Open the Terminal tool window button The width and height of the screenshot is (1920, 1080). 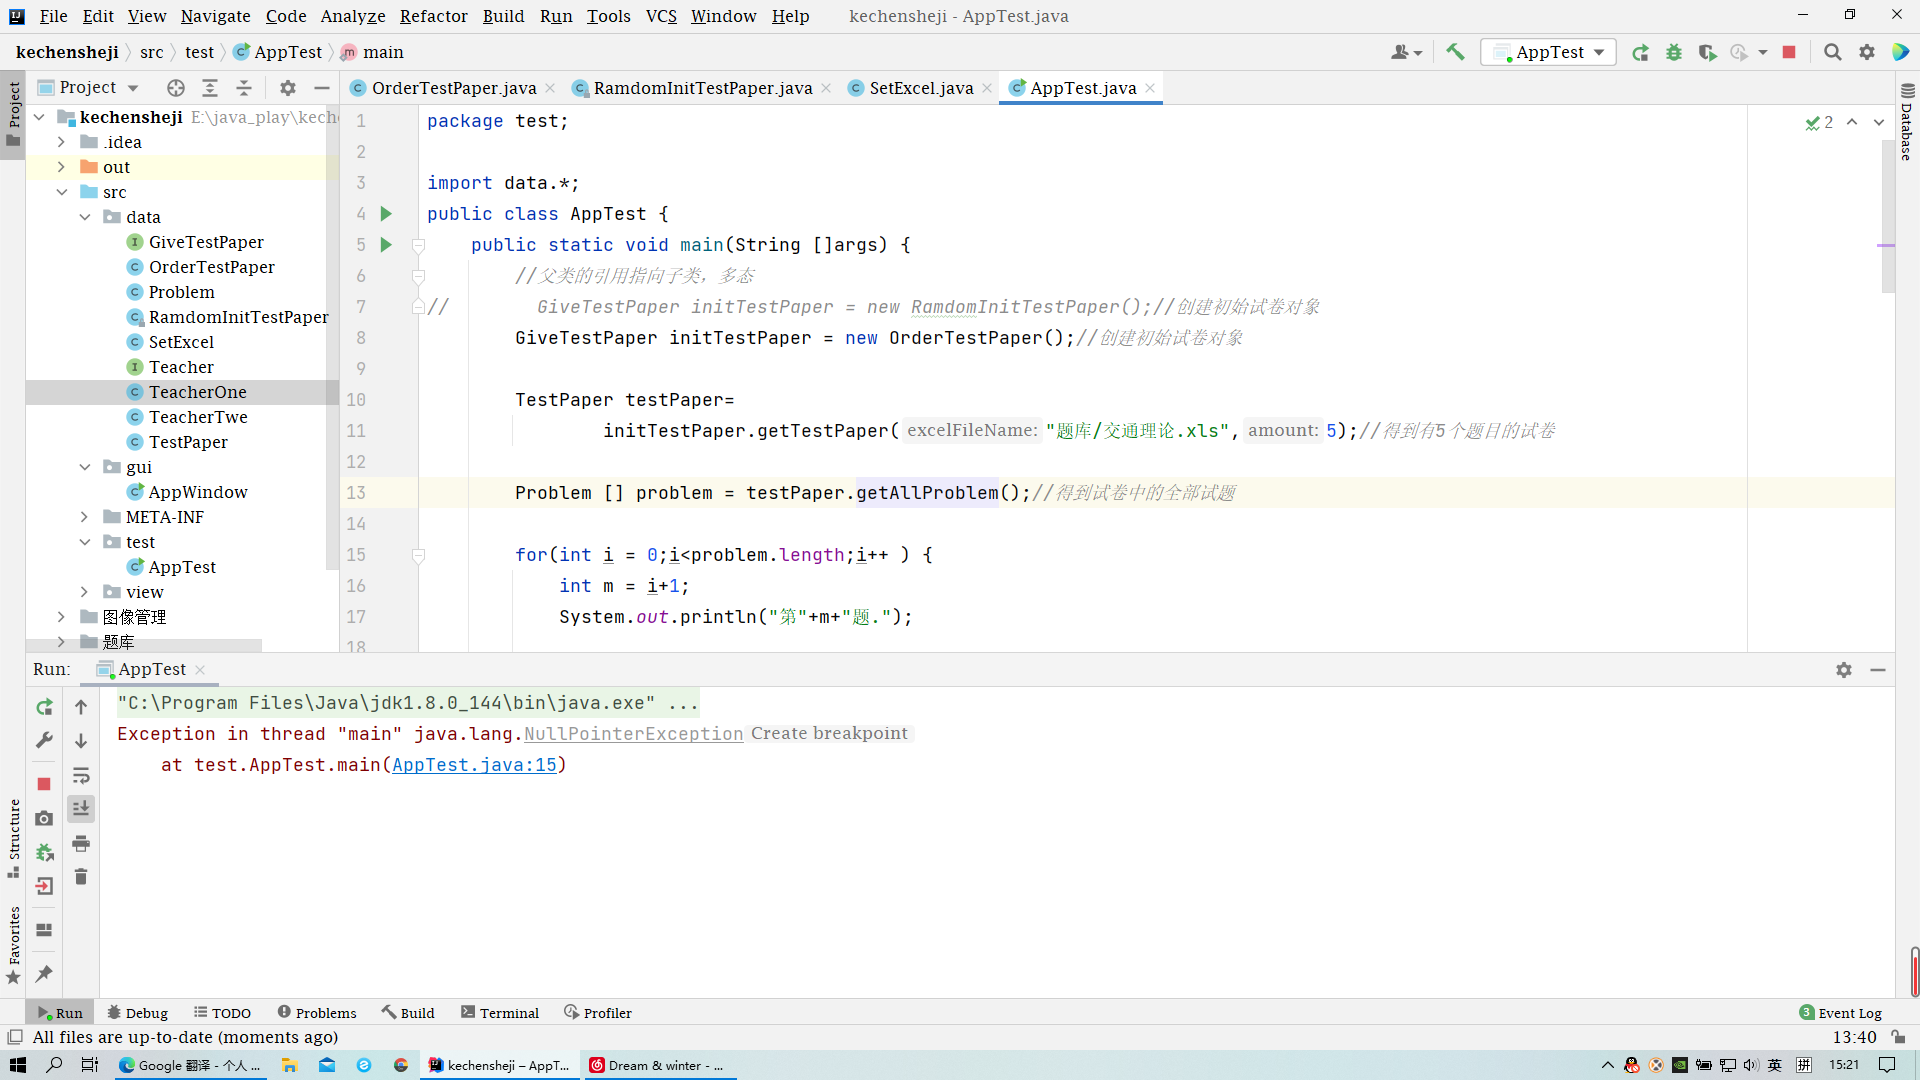coord(500,1013)
